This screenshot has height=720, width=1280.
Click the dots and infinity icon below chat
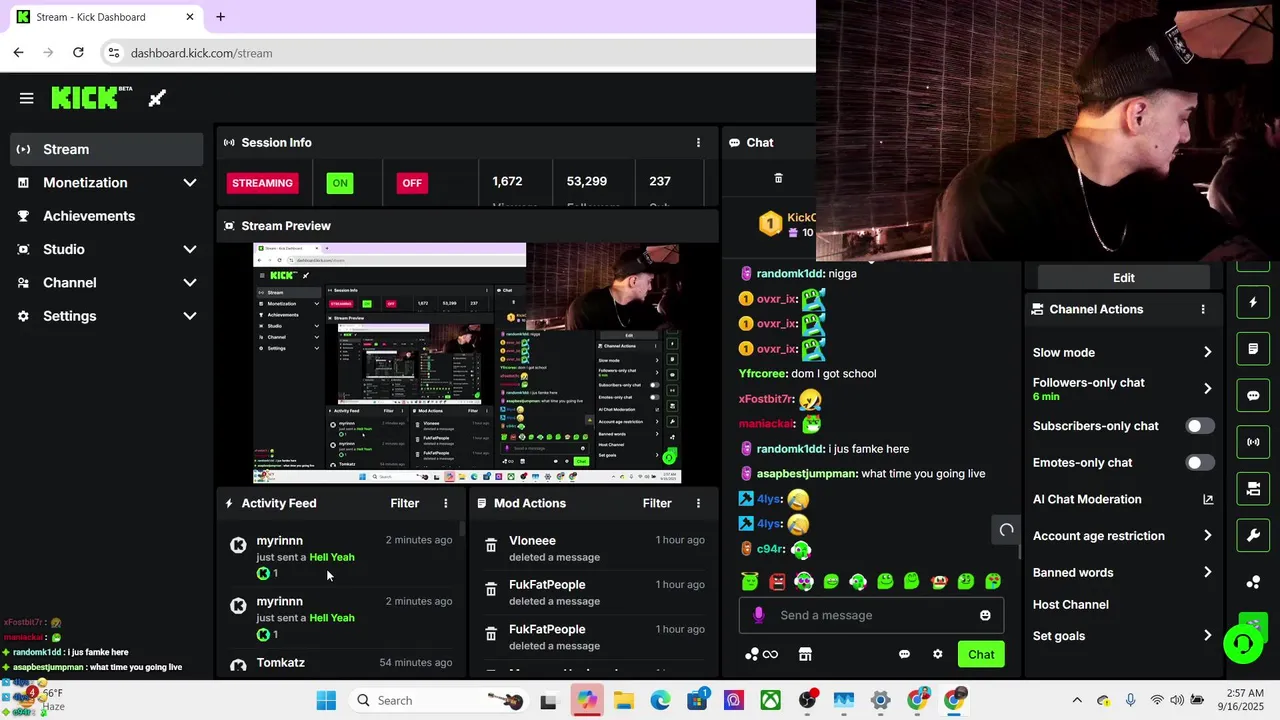point(761,654)
